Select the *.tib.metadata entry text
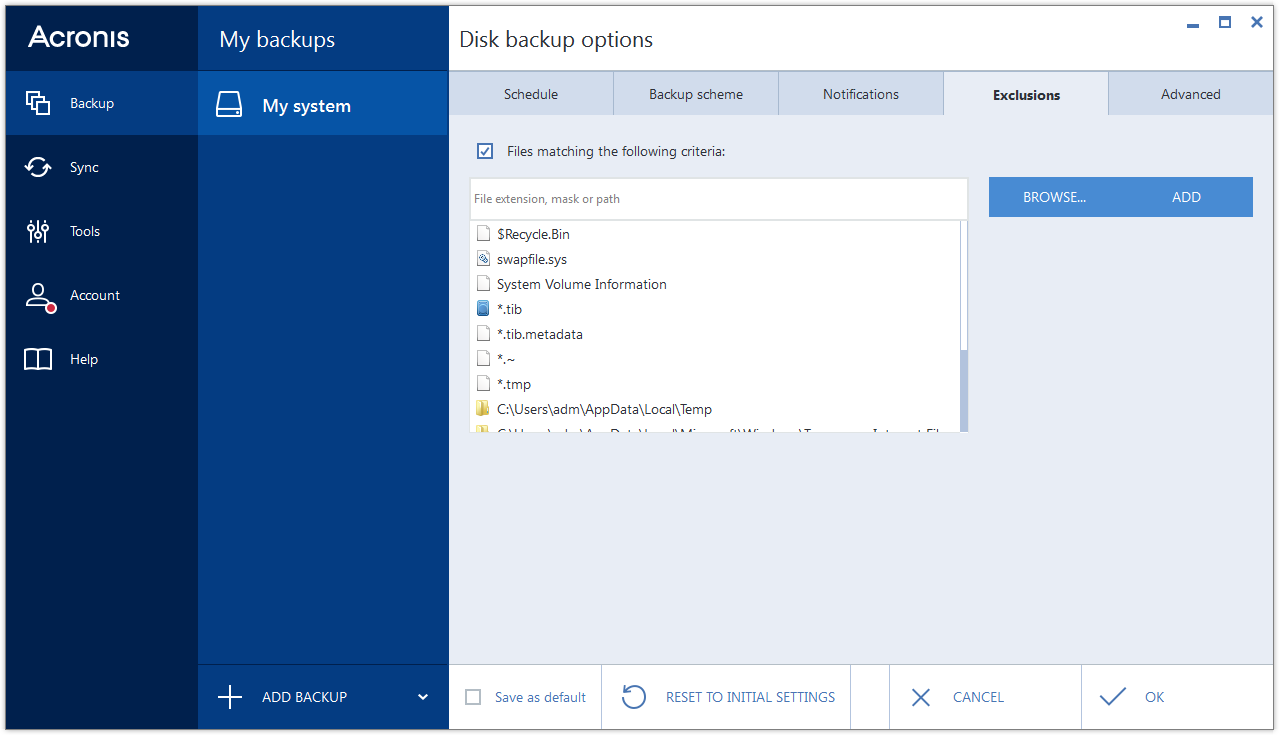Viewport: 1279px width, 735px height. (x=540, y=334)
